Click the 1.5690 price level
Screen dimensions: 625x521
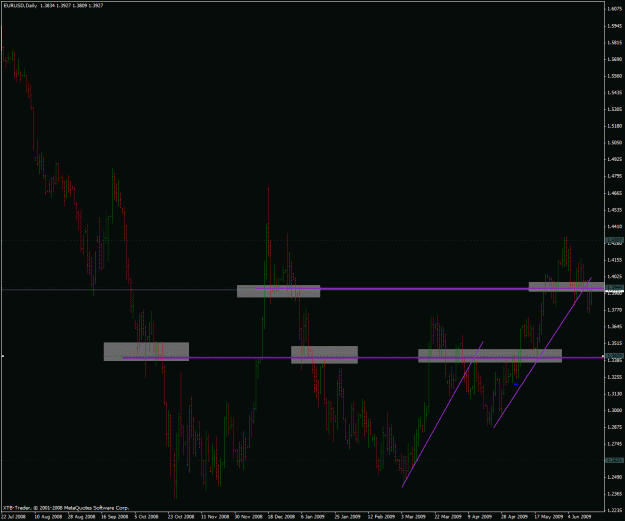[614, 59]
